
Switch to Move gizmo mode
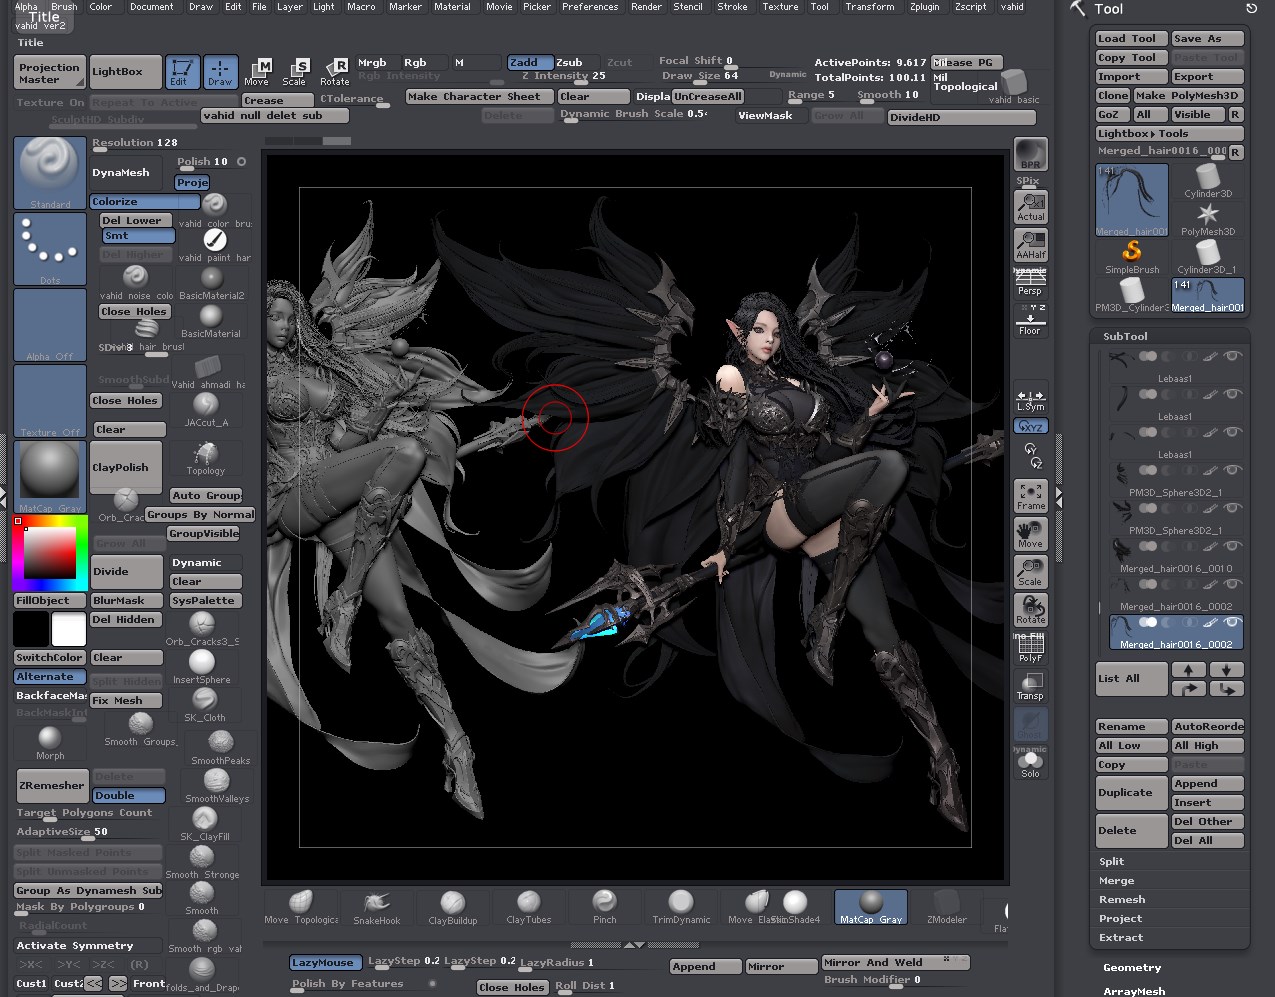[257, 71]
